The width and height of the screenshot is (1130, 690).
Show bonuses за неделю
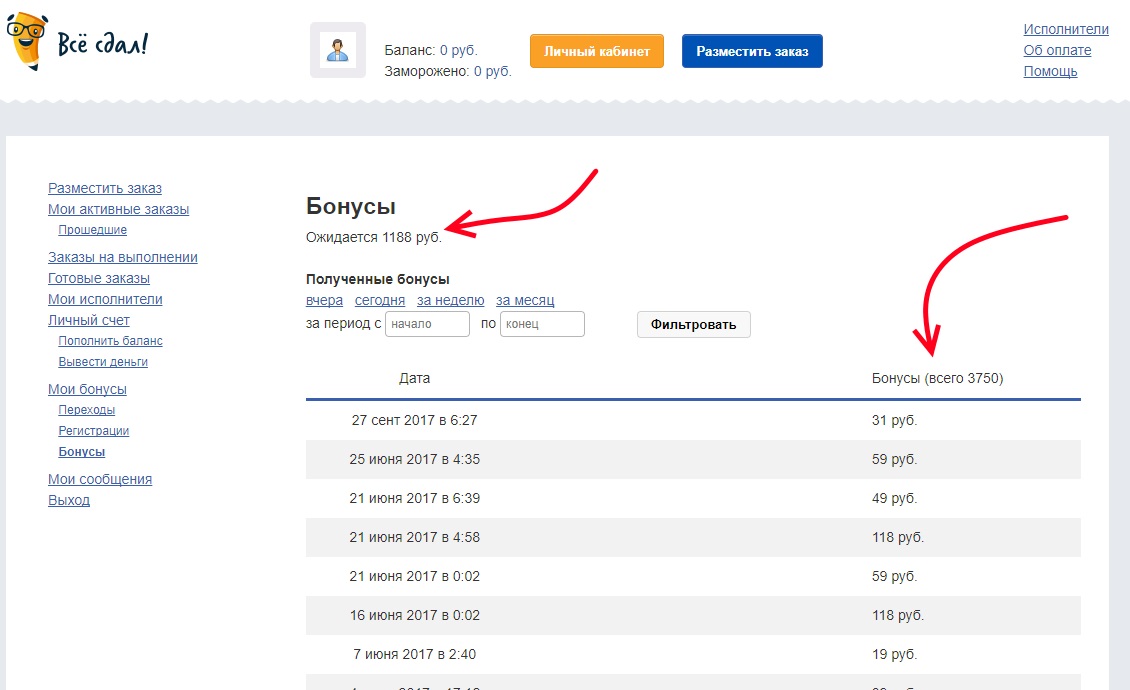click(x=450, y=300)
